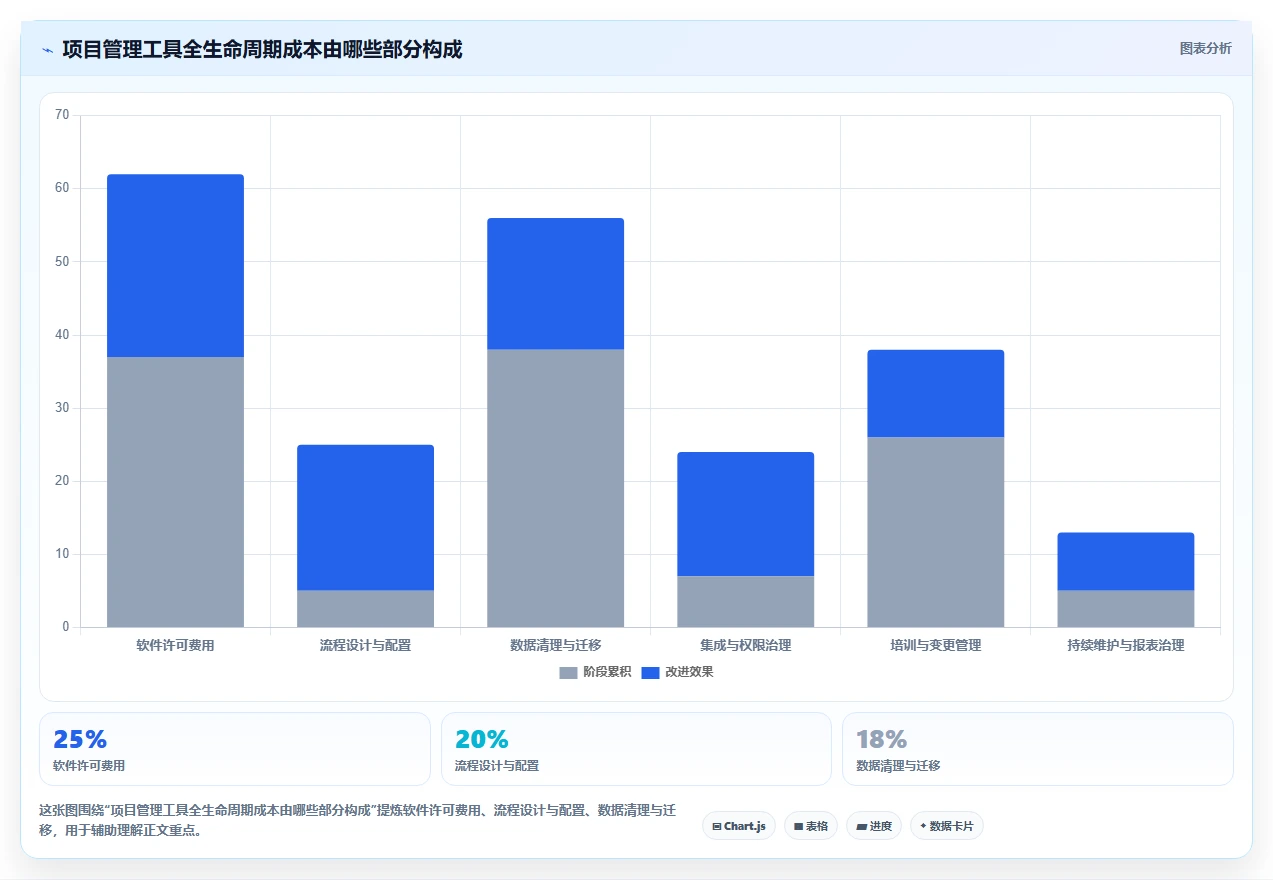Click the grey segment of 软件许可费用 bar
This screenshot has width=1273, height=880.
(175, 492)
